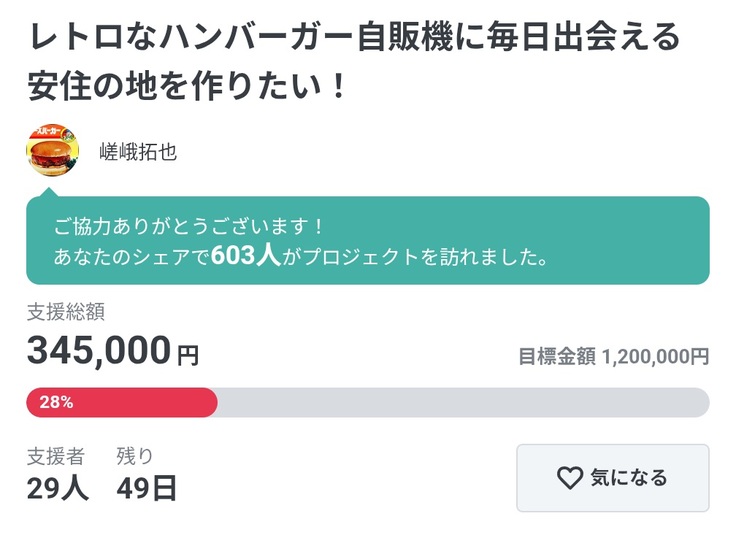This screenshot has width=736, height=535.
Task: Tap the ご協力ありがとうございます thank-you message
Action: coord(189,227)
